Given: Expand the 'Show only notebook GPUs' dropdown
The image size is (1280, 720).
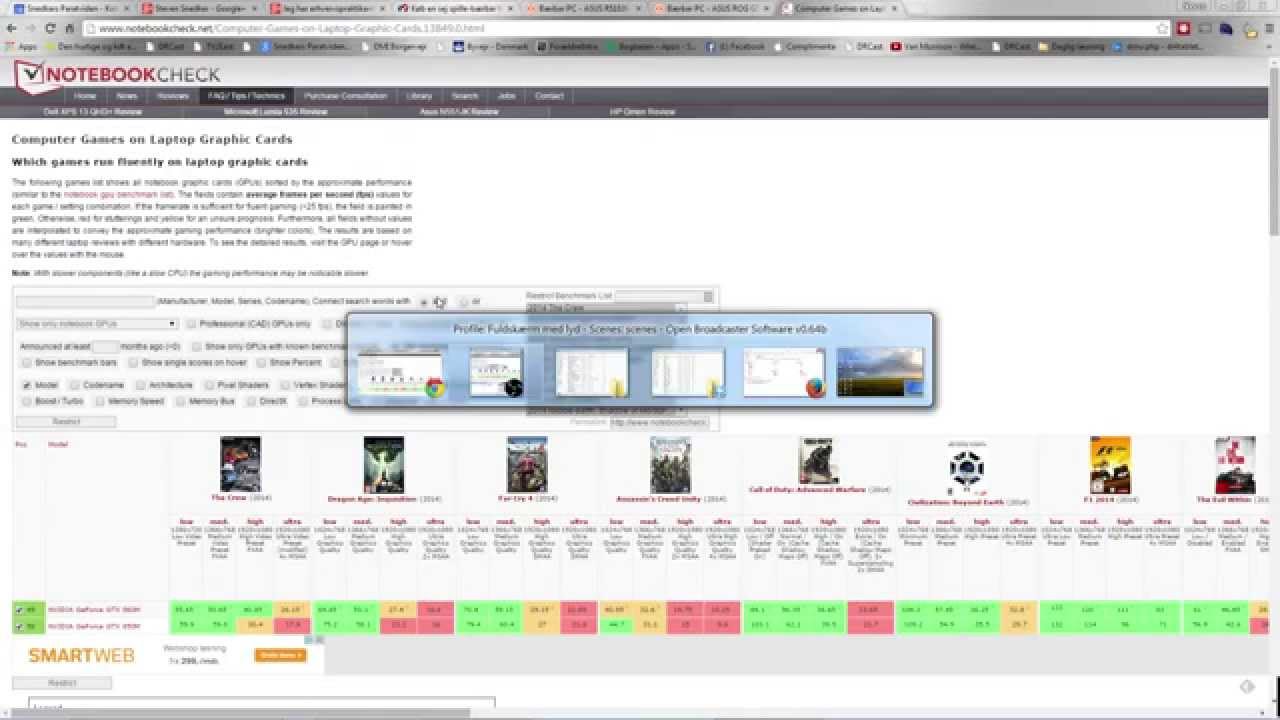Looking at the screenshot, I should click(97, 324).
